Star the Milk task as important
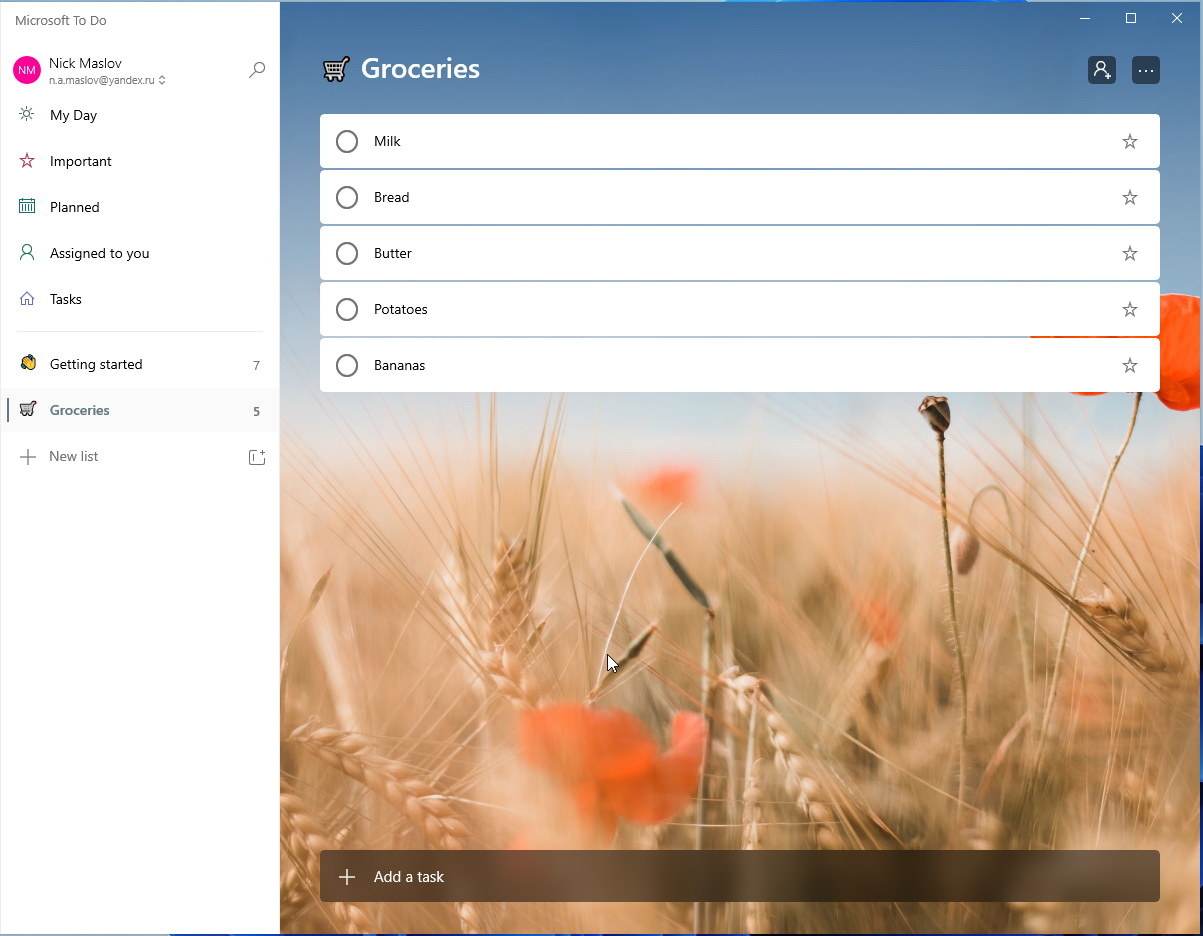The height and width of the screenshot is (936, 1203). pyautogui.click(x=1130, y=141)
